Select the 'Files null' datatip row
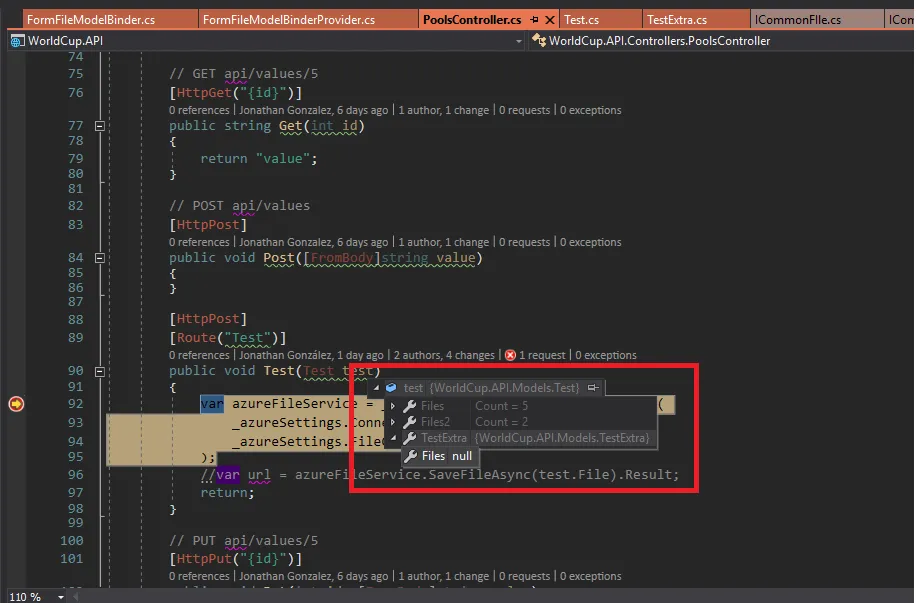This screenshot has height=603, width=916. point(439,456)
